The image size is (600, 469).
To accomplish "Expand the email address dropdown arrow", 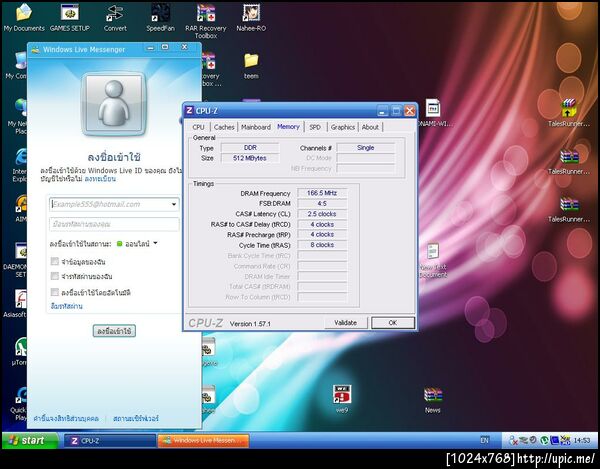I will pyautogui.click(x=174, y=204).
